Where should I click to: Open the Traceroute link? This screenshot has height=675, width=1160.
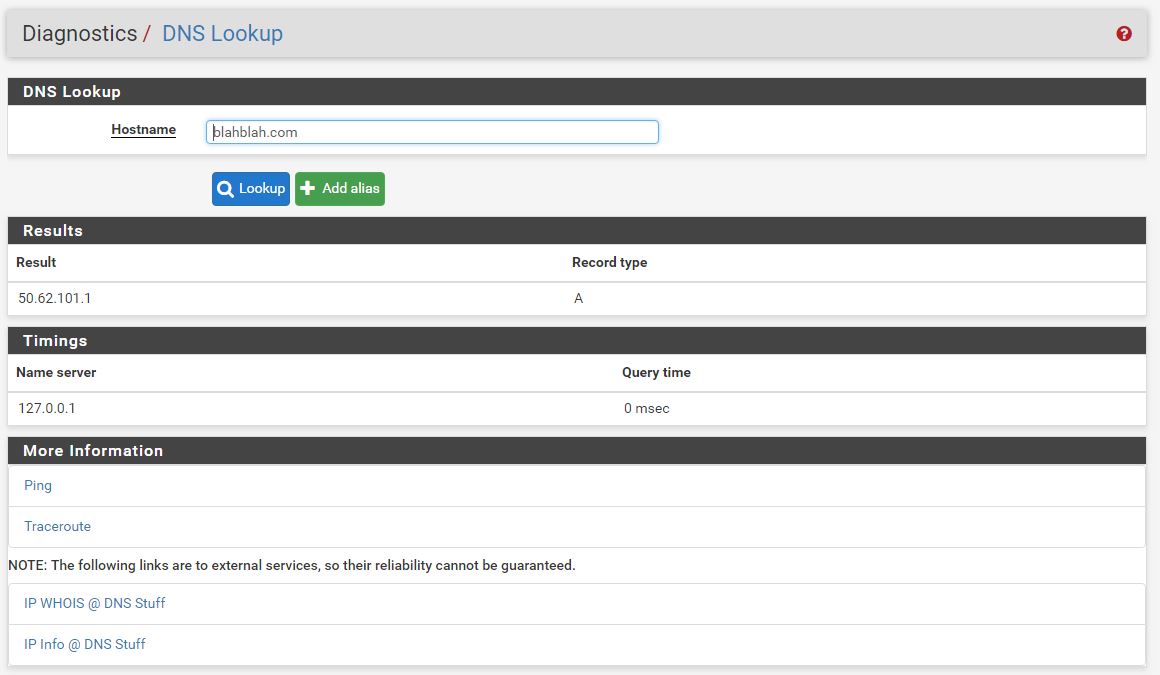pos(57,527)
